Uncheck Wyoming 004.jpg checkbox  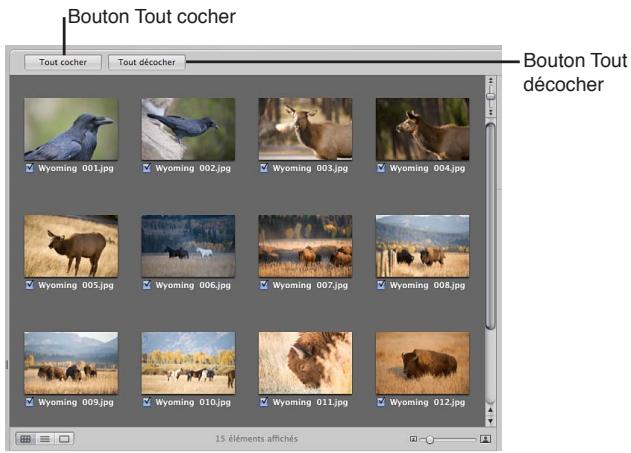point(381,168)
